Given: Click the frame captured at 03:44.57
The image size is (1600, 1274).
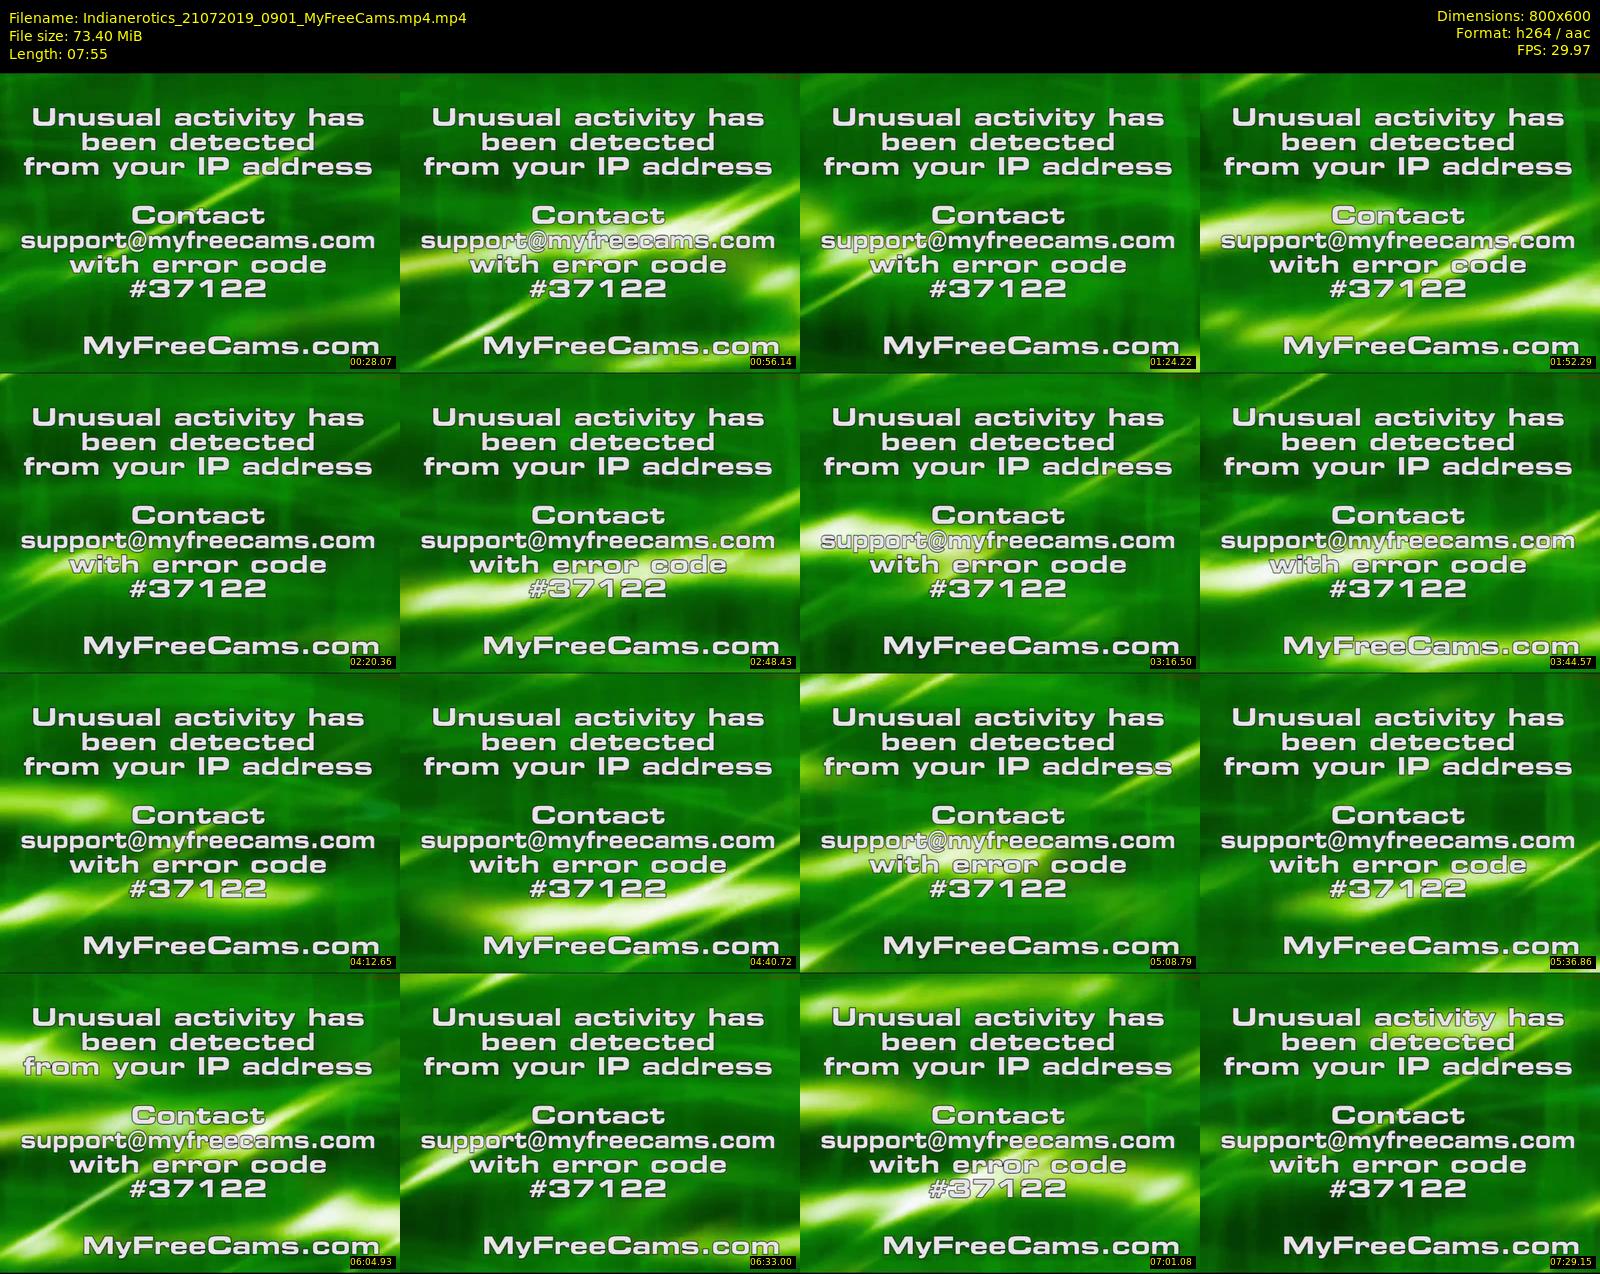Looking at the screenshot, I should pyautogui.click(x=1400, y=522).
